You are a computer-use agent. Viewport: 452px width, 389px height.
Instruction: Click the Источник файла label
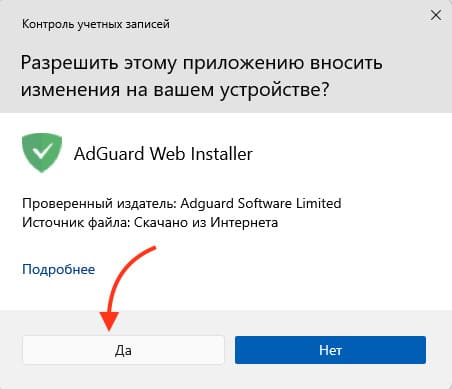pyautogui.click(x=76, y=222)
